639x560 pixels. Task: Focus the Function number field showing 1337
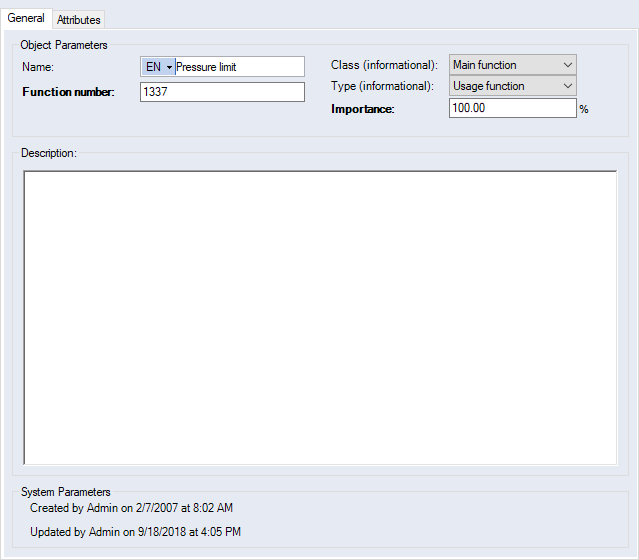pyautogui.click(x=222, y=92)
